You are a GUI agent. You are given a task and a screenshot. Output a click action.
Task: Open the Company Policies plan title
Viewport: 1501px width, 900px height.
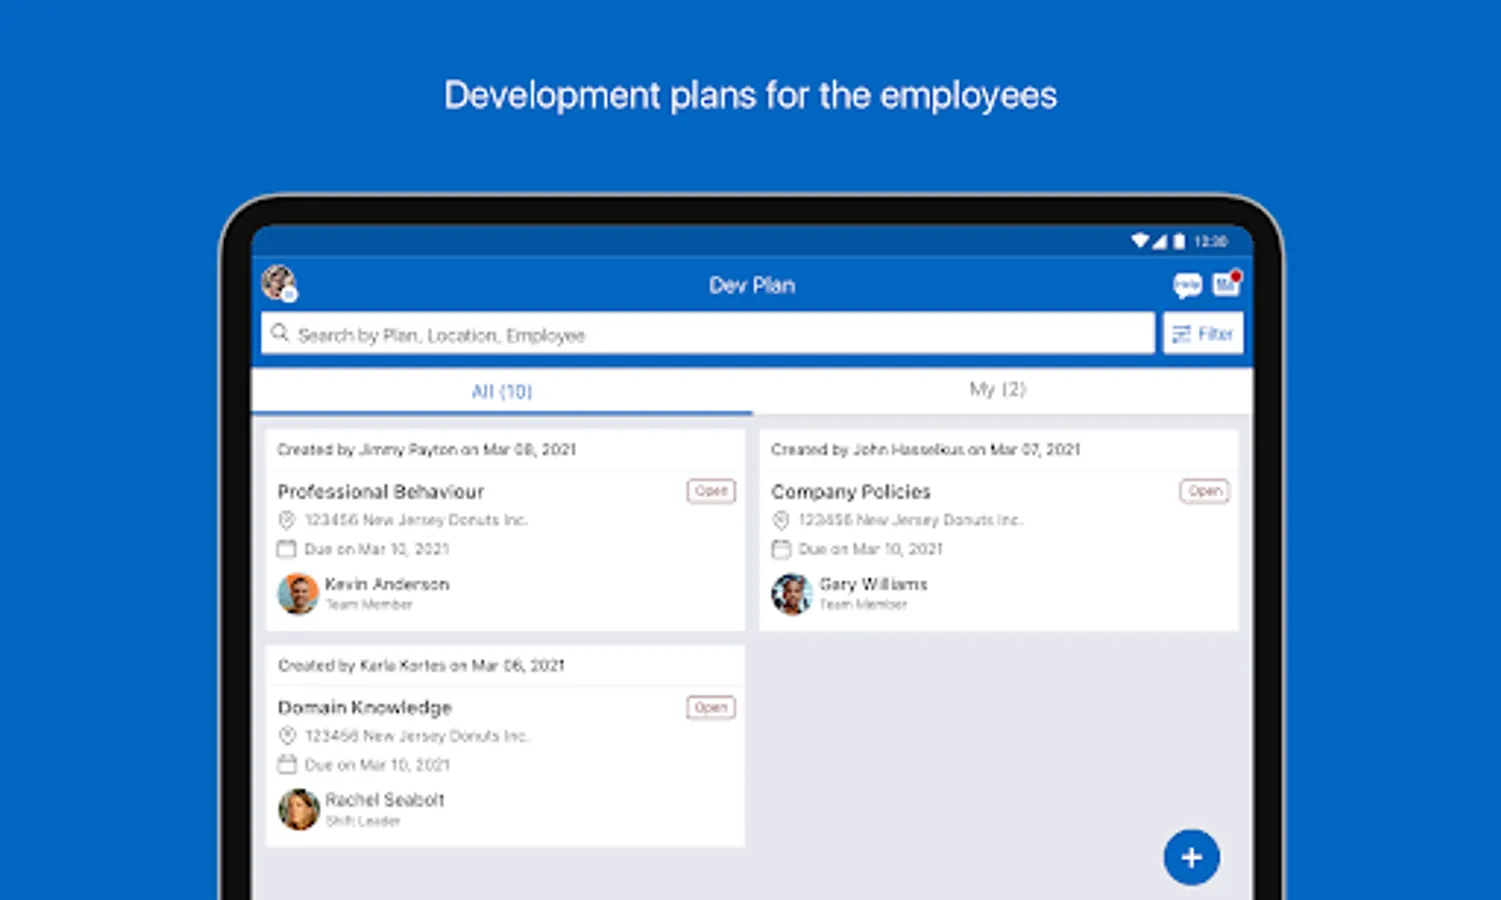[851, 491]
